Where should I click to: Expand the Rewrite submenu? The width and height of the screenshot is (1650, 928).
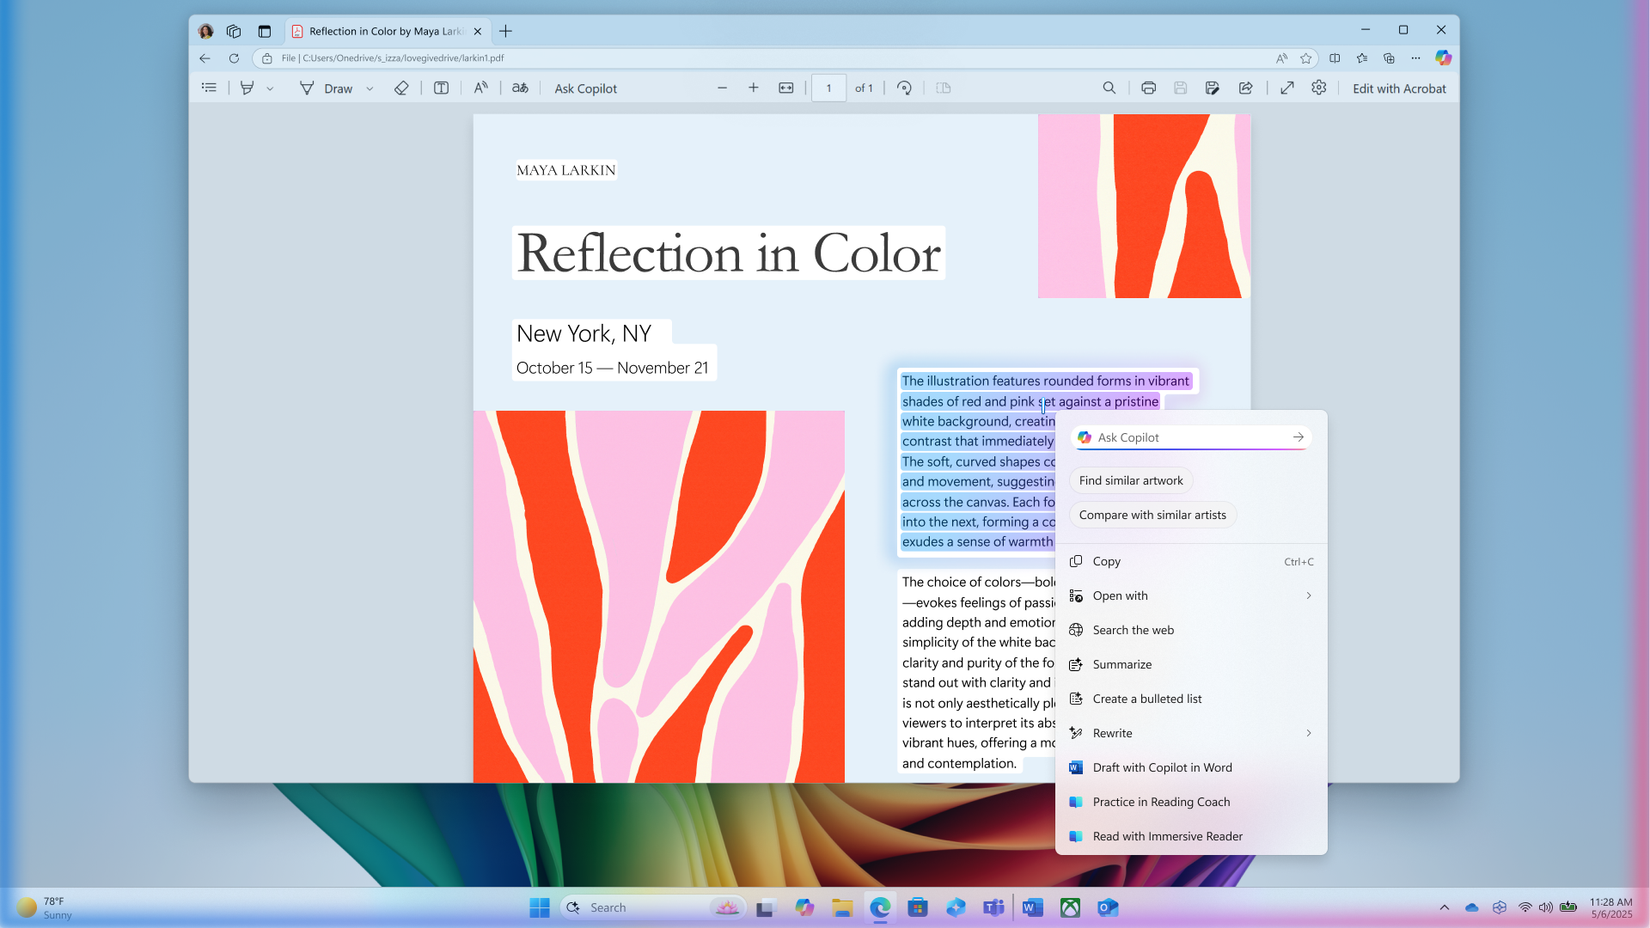pos(1191,733)
